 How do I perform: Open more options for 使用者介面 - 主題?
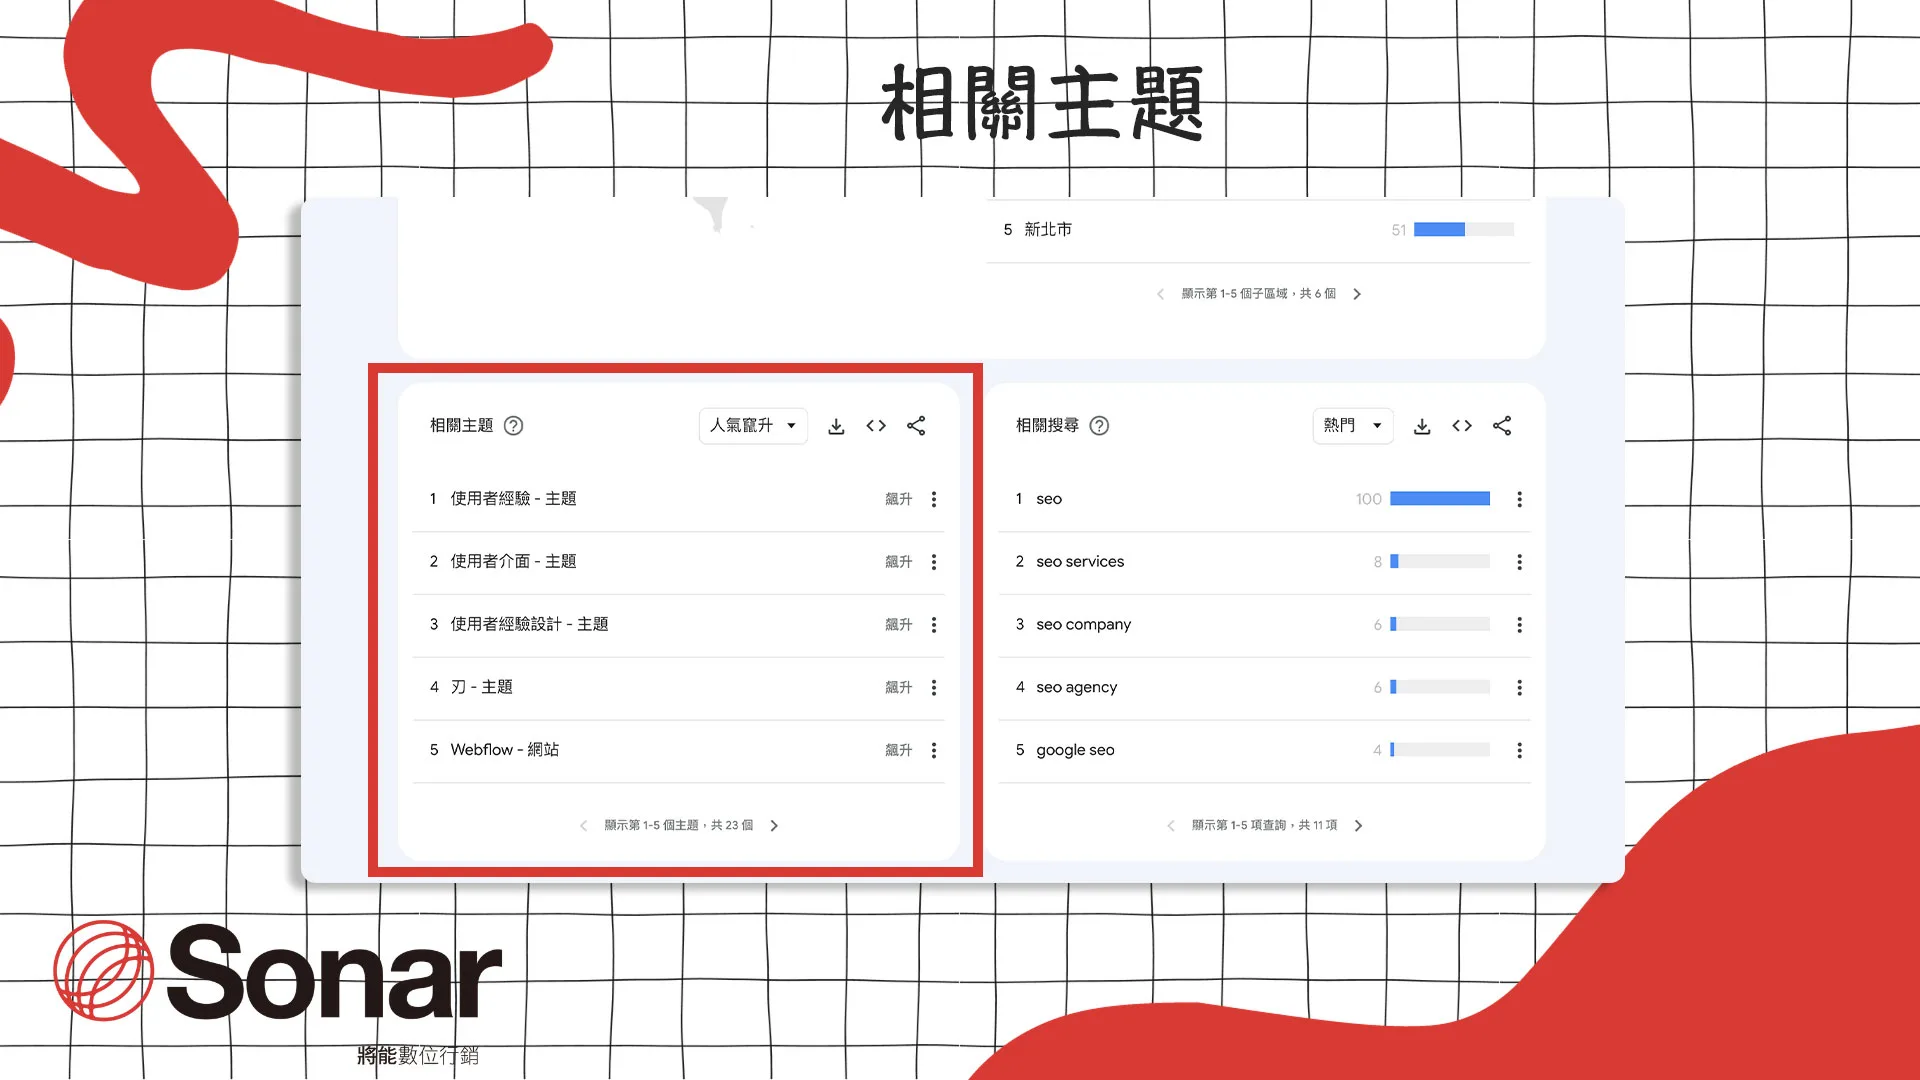(x=934, y=562)
